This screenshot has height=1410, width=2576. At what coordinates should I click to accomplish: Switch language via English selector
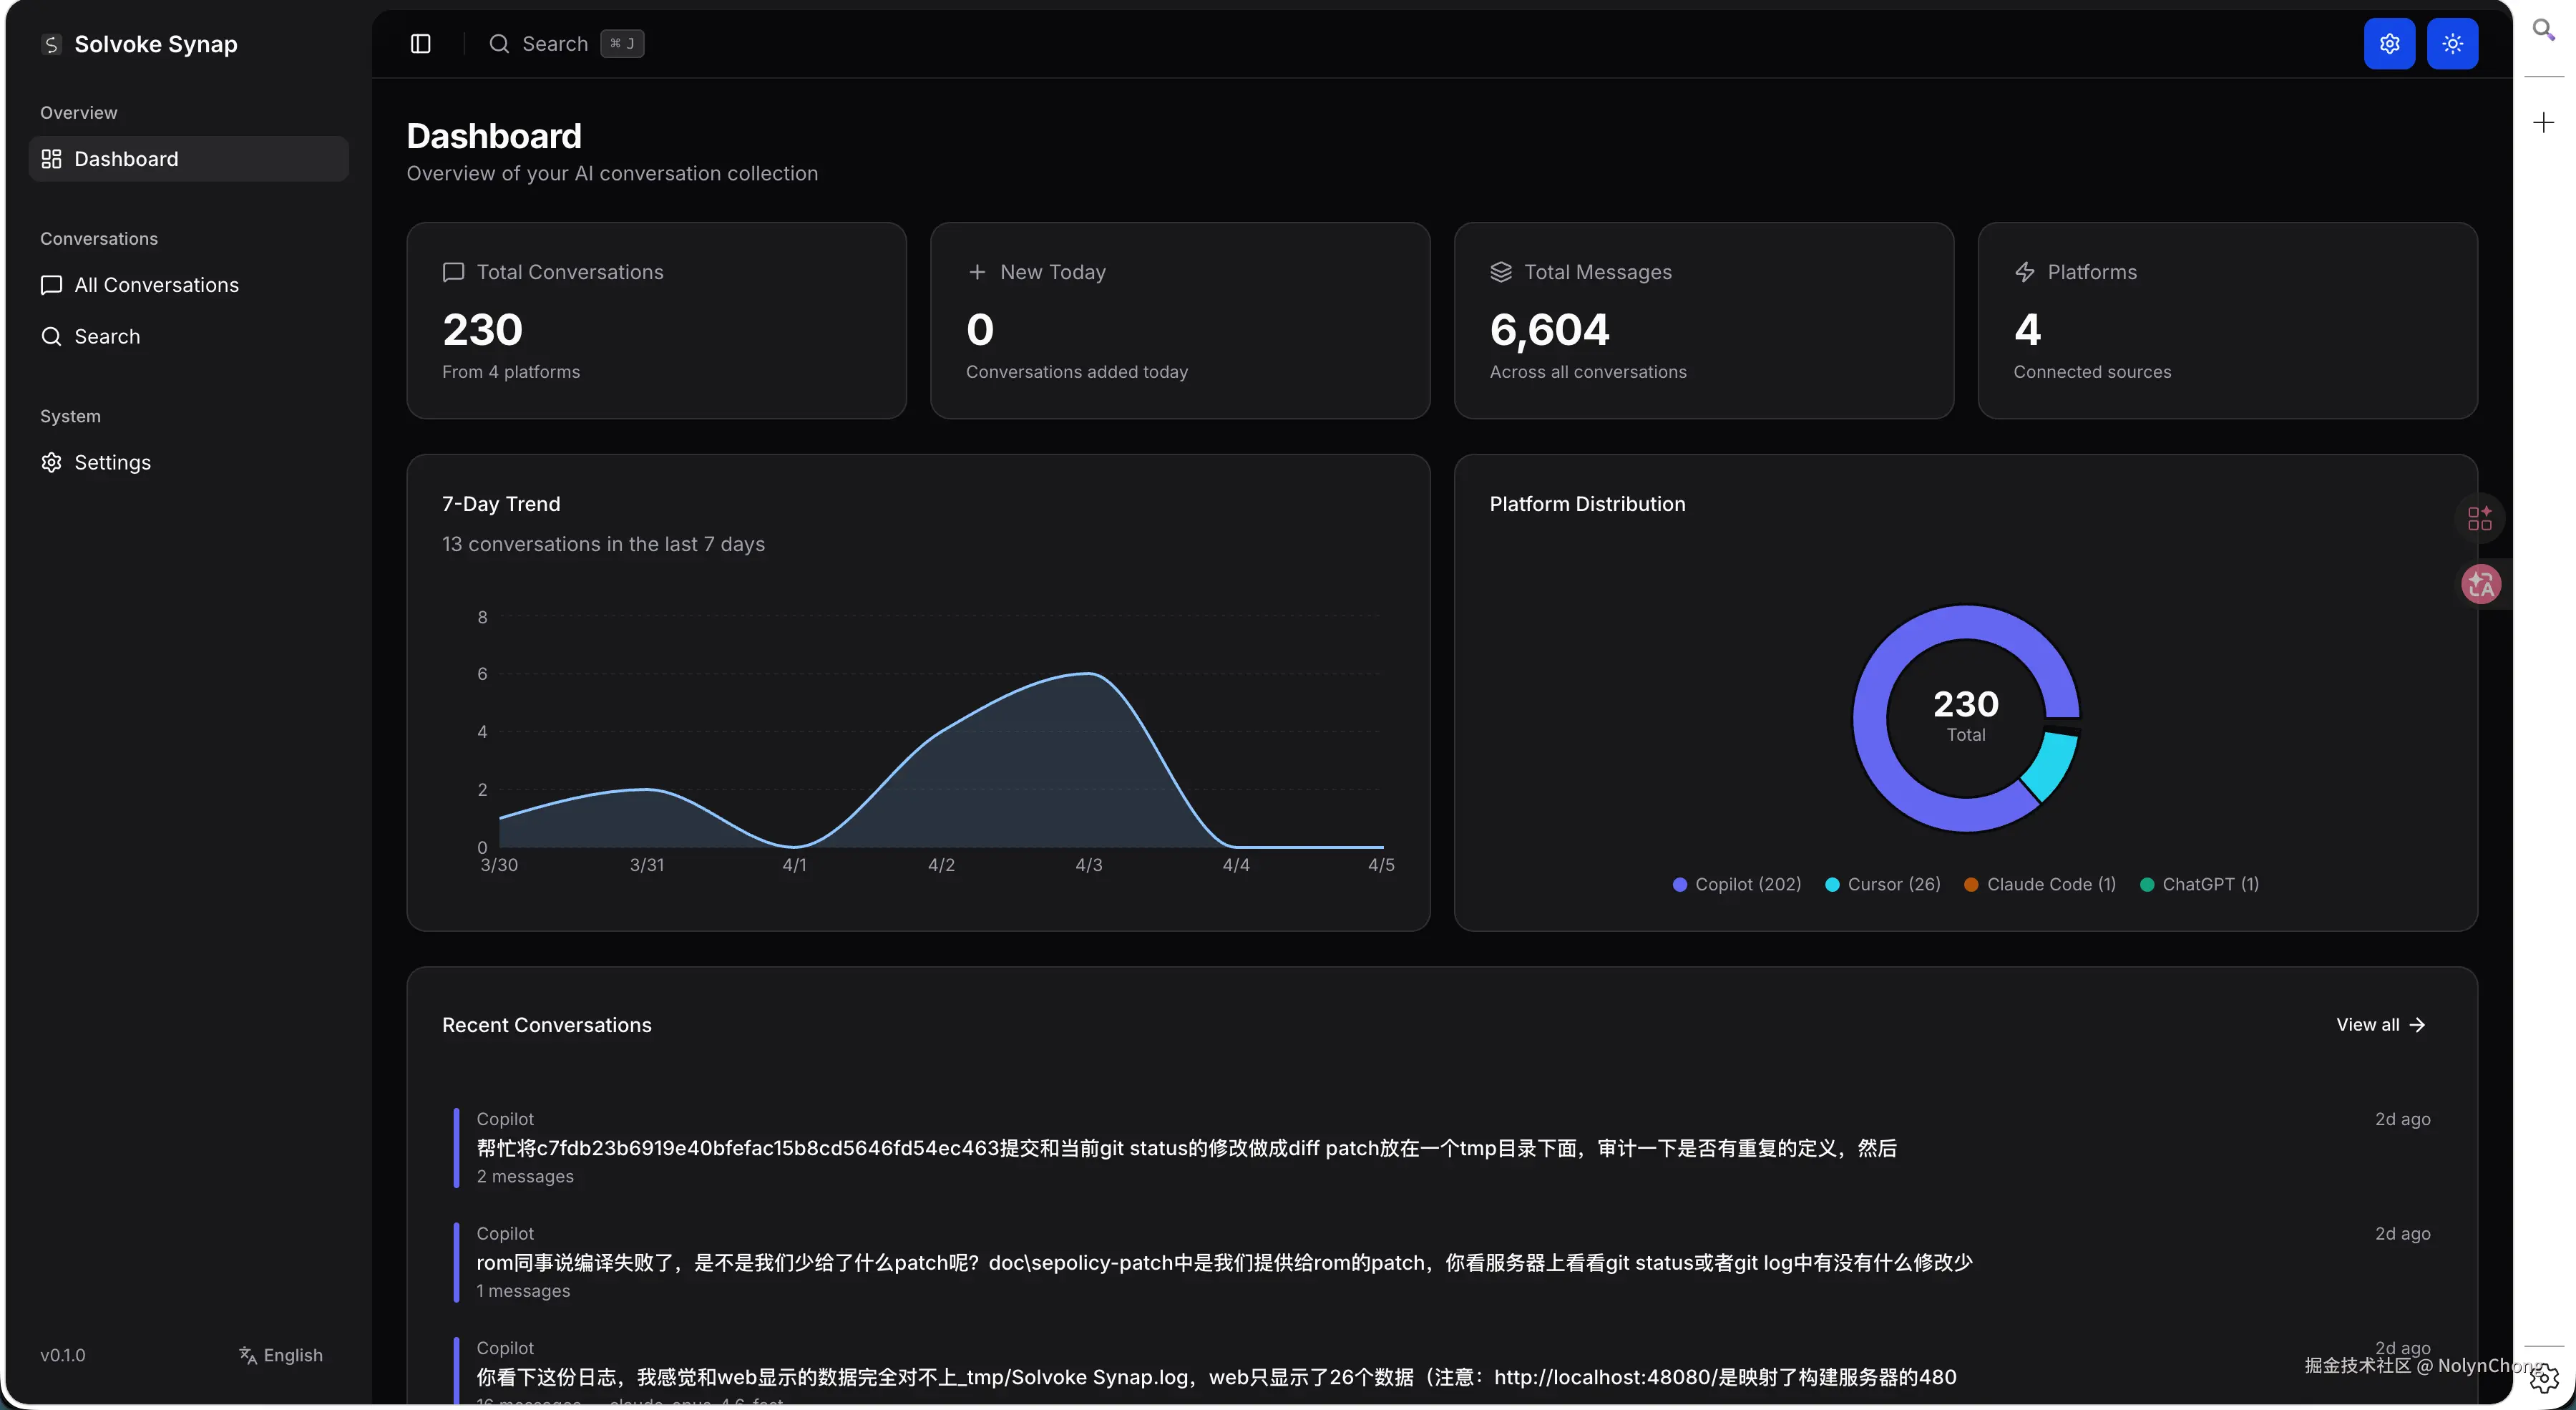pyautogui.click(x=281, y=1355)
